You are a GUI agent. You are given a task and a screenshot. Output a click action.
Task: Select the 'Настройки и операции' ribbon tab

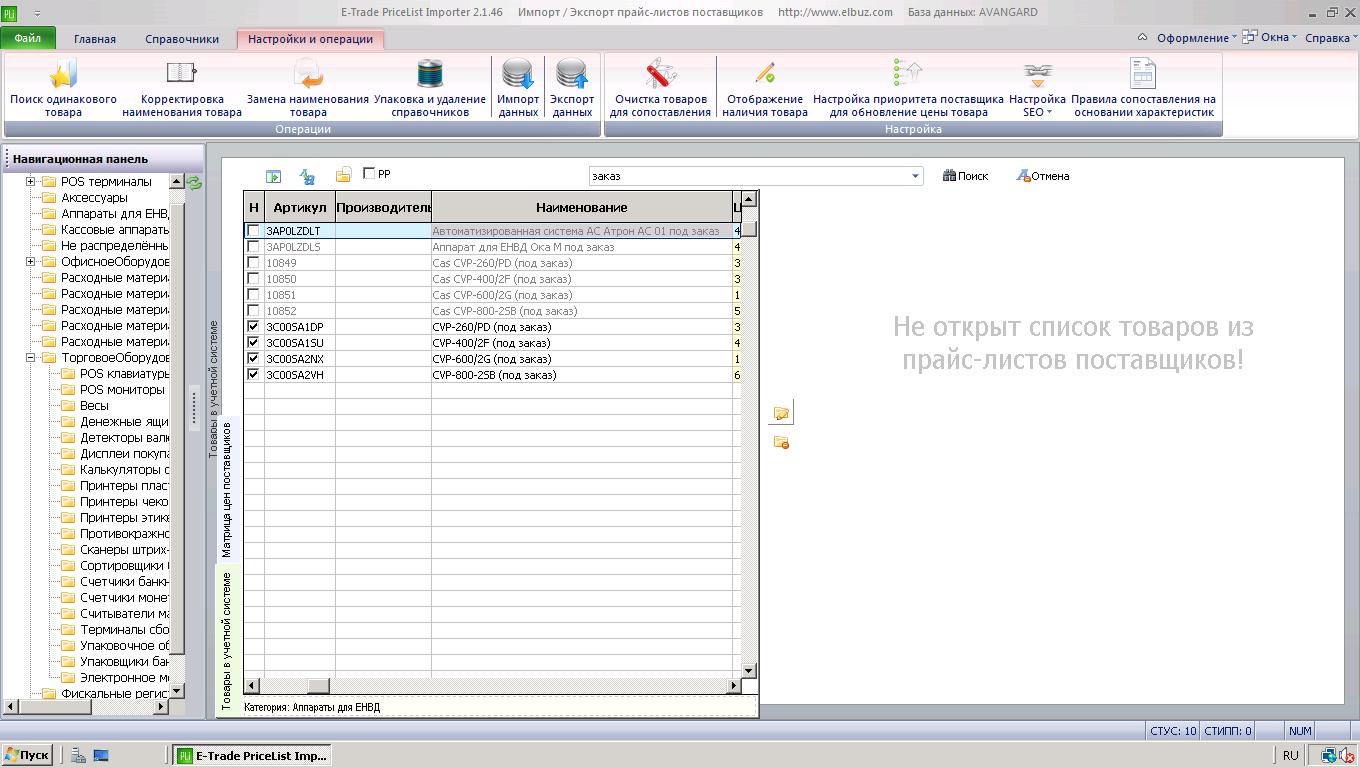pyautogui.click(x=311, y=39)
